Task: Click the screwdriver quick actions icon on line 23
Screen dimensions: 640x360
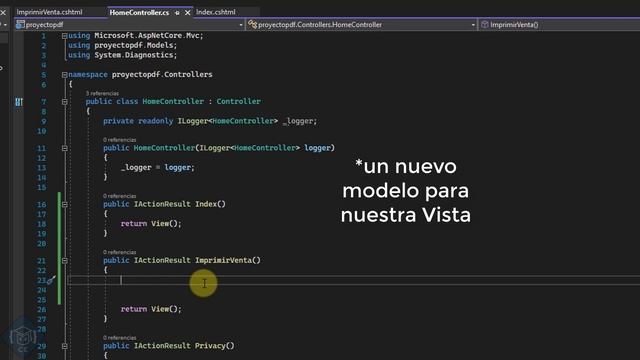Action: 51,280
